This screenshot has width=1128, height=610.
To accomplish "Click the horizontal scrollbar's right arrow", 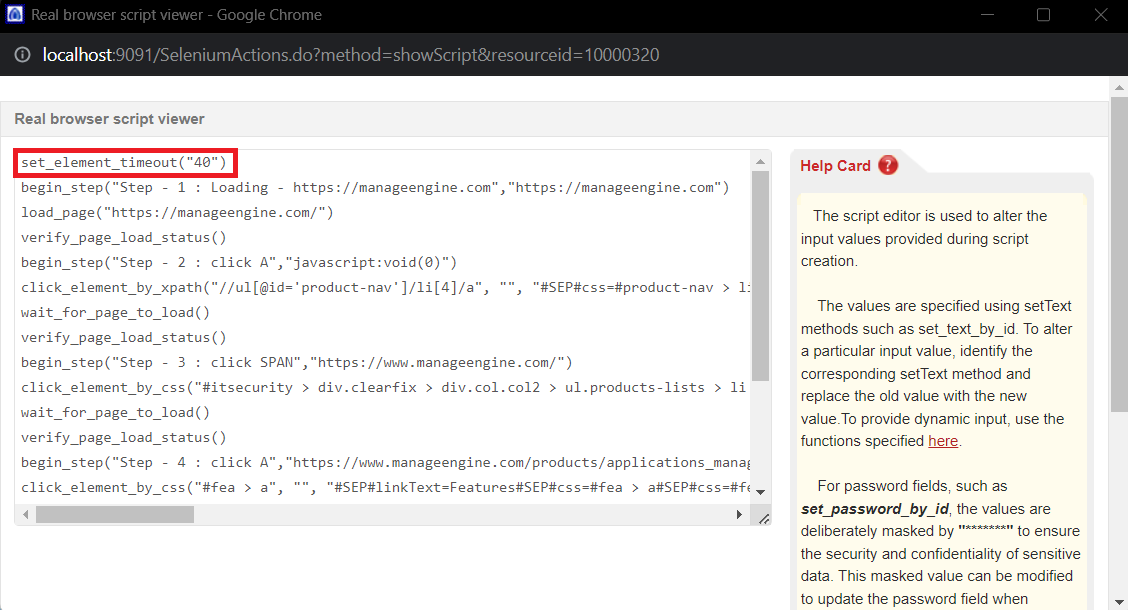I will pos(740,515).
